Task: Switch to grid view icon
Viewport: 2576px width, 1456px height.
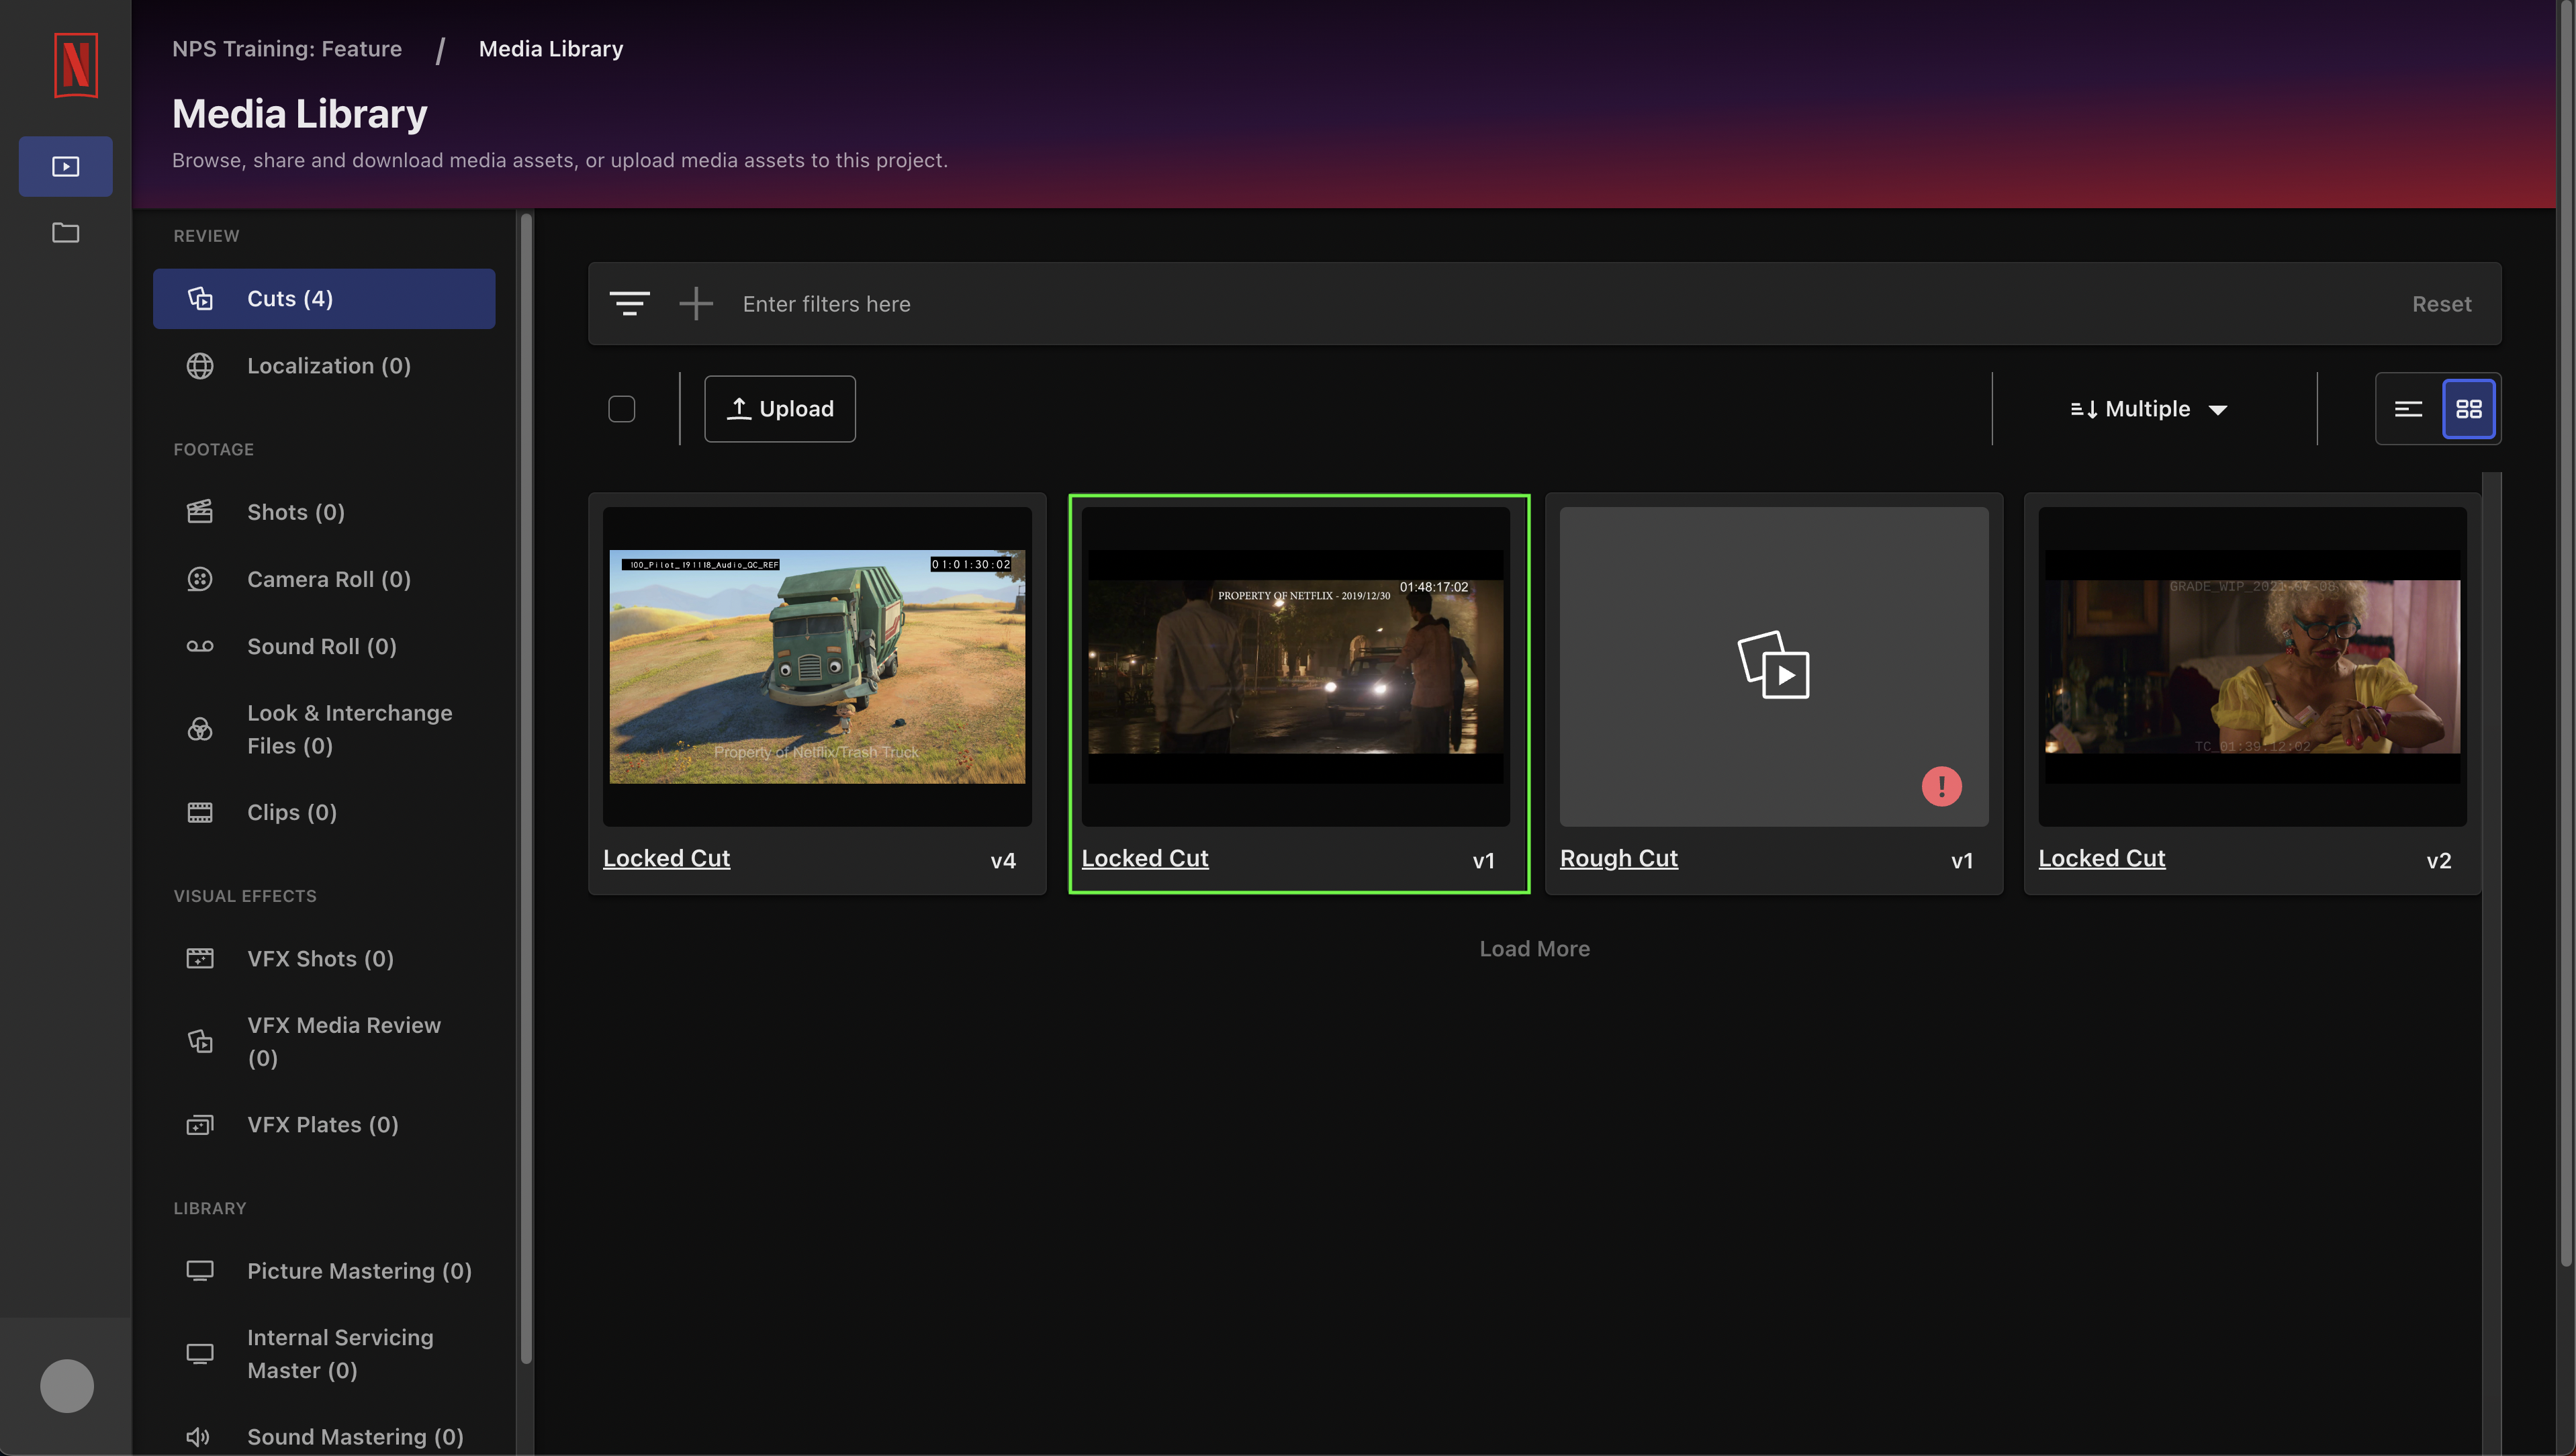Action: coord(2469,409)
